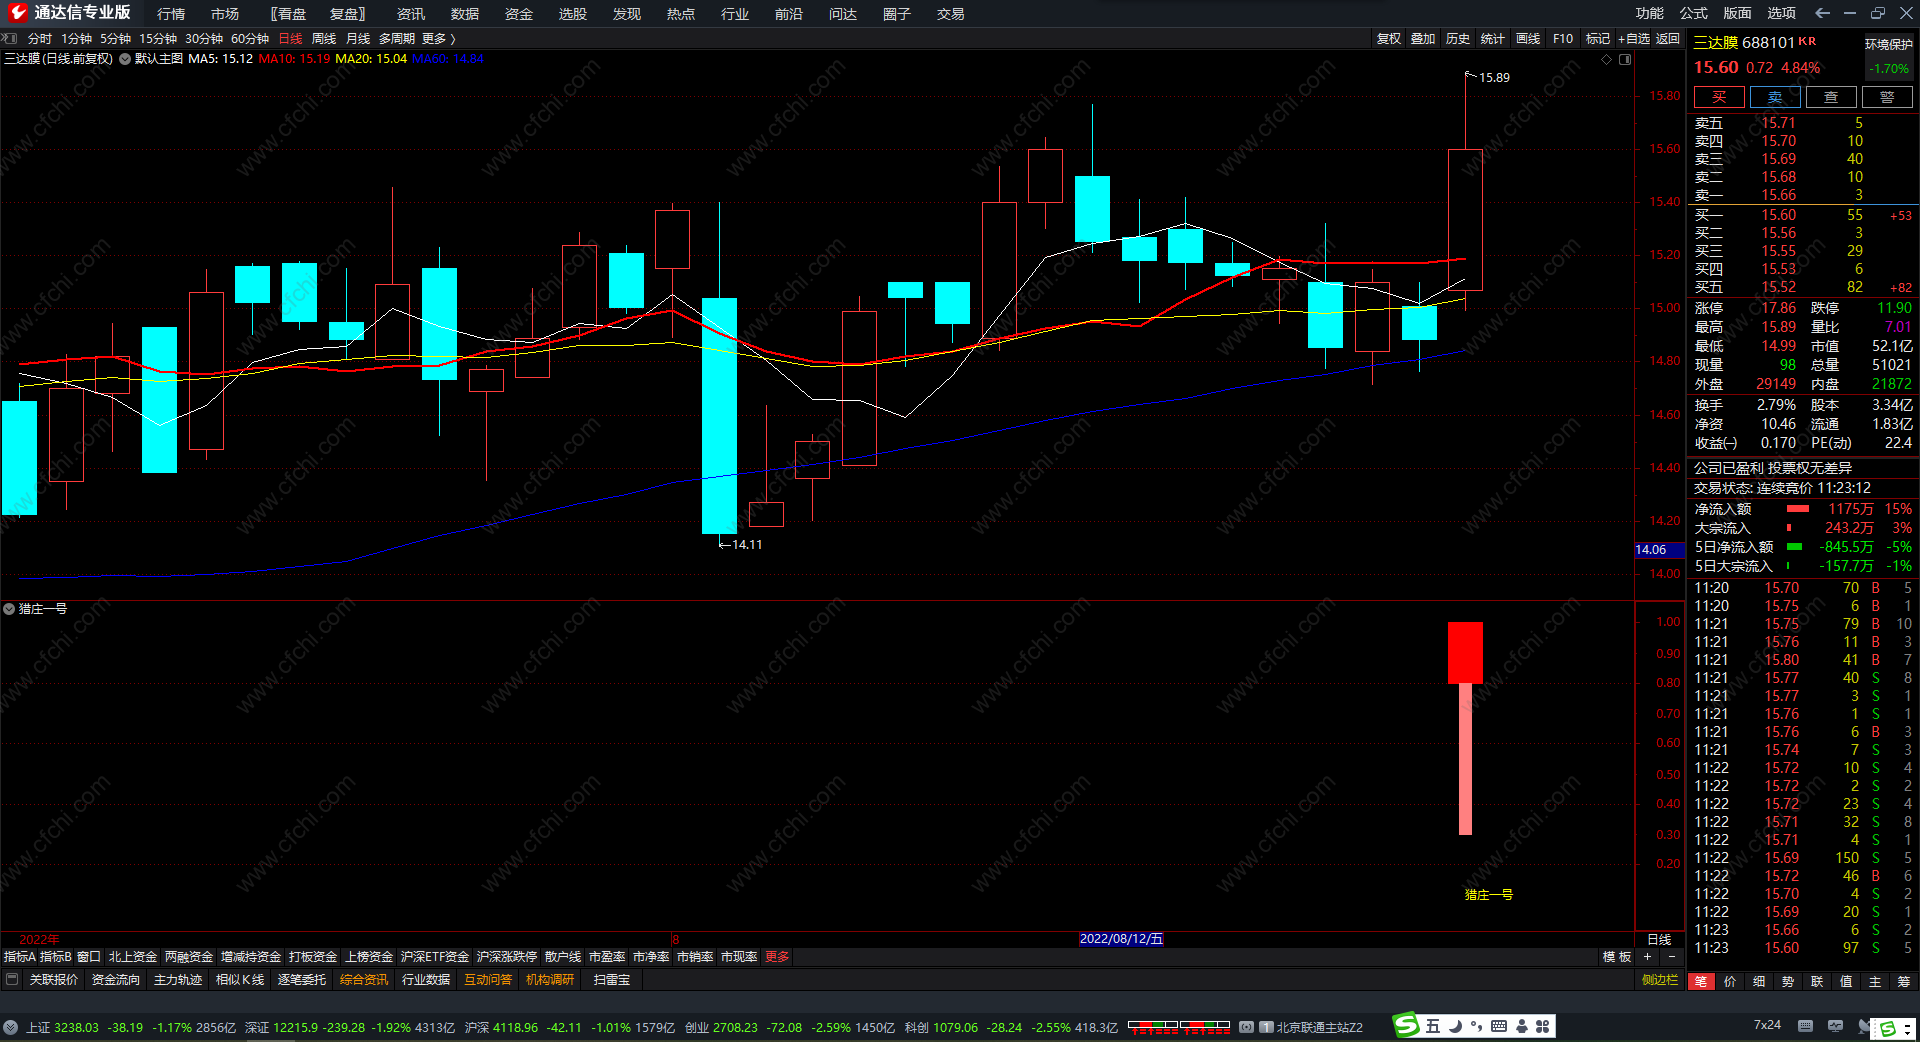Select the 筹 chip distribution tab
The width and height of the screenshot is (1920, 1042).
click(1903, 981)
